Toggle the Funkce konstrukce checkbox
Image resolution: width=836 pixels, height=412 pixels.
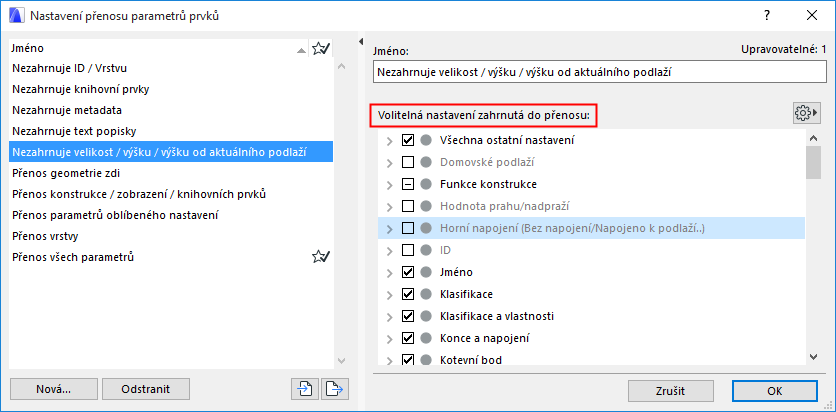[408, 185]
